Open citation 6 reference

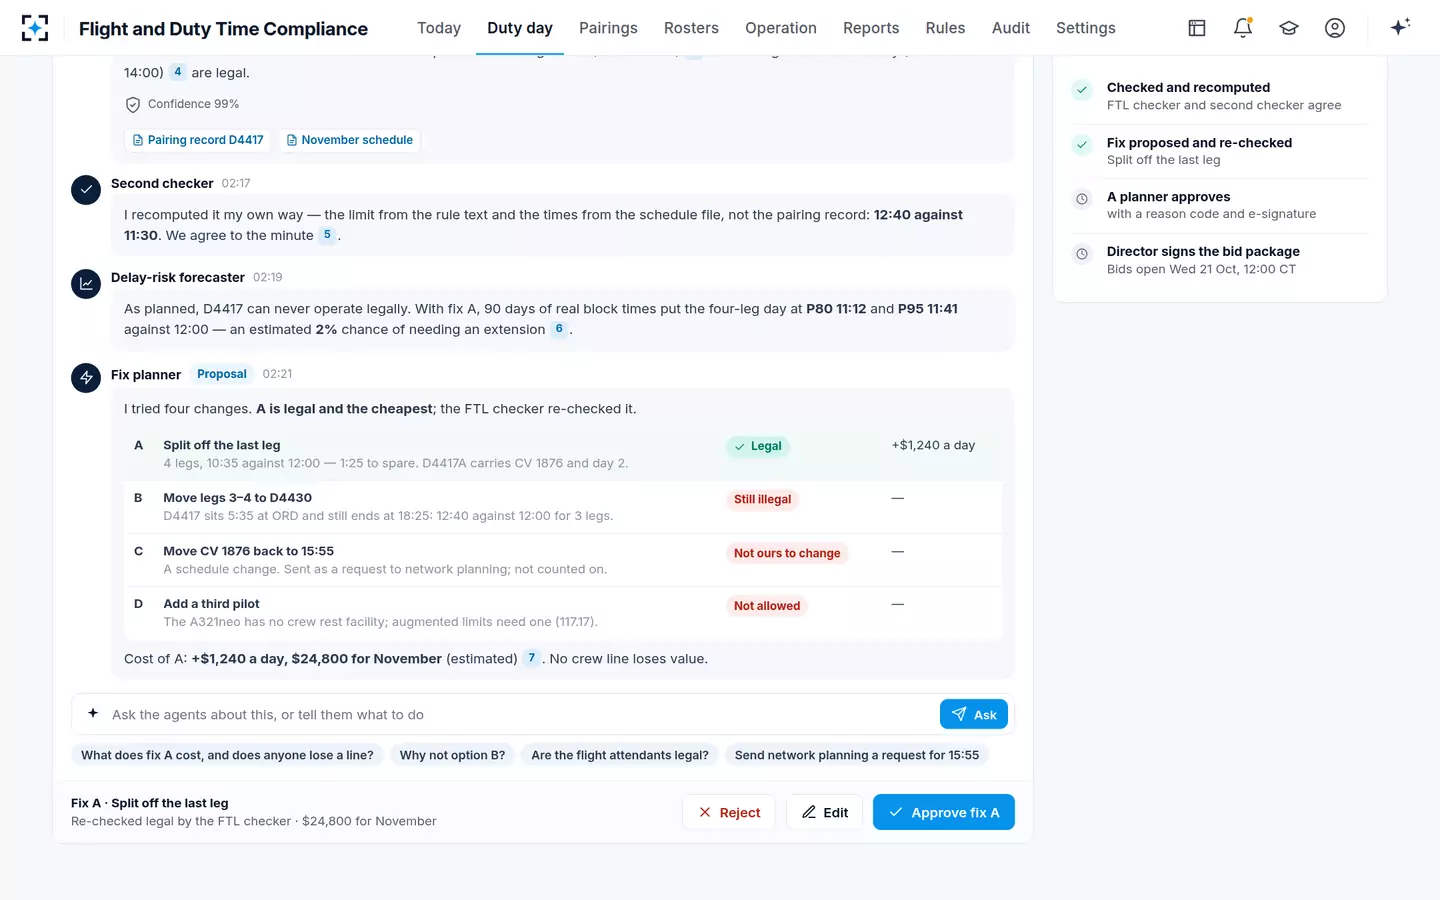tap(559, 329)
